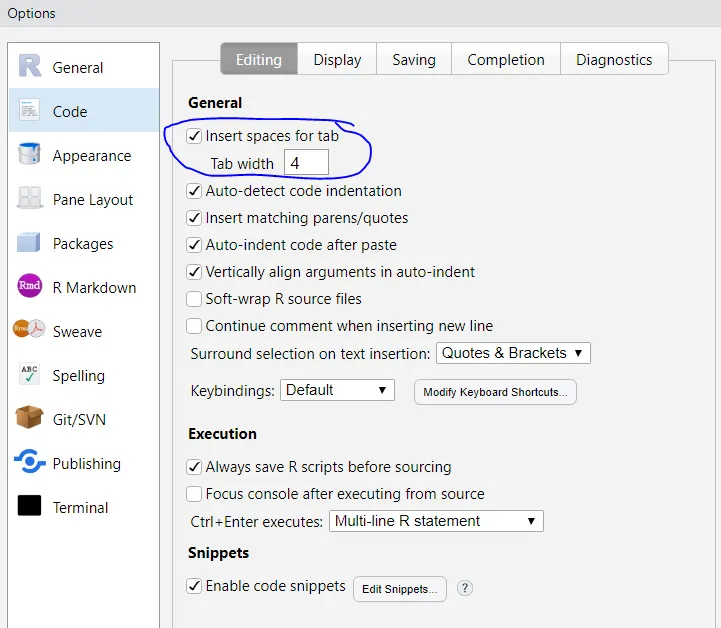Image resolution: width=721 pixels, height=628 pixels.
Task: Disable Insert spaces for tab
Action: coord(195,136)
